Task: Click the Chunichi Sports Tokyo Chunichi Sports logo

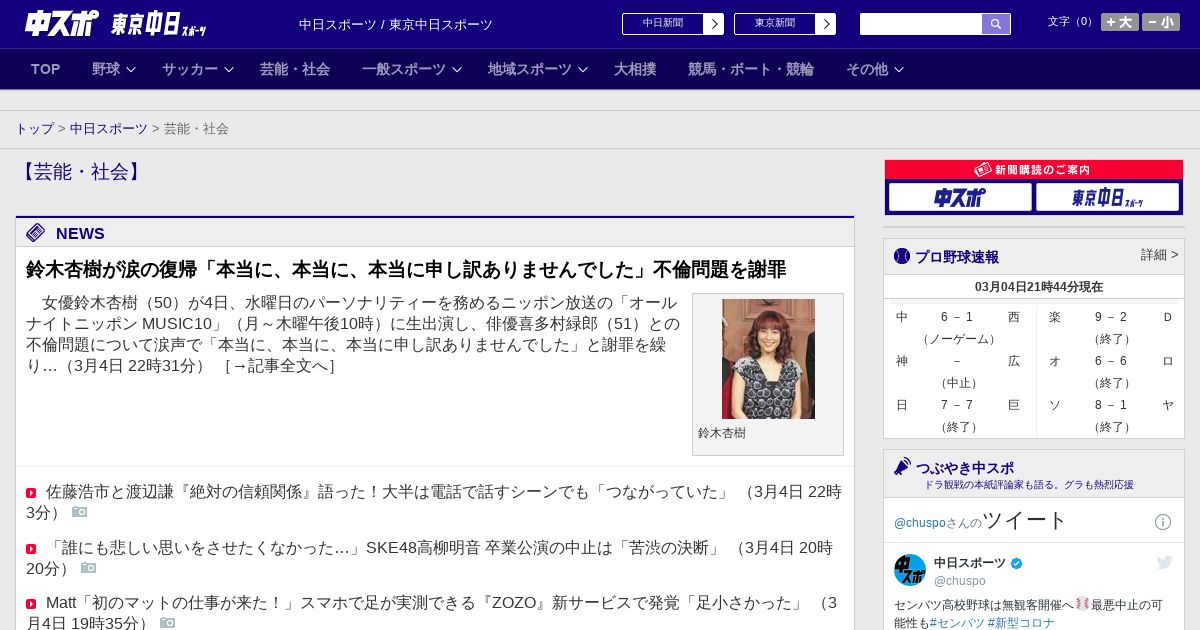Action: point(115,23)
